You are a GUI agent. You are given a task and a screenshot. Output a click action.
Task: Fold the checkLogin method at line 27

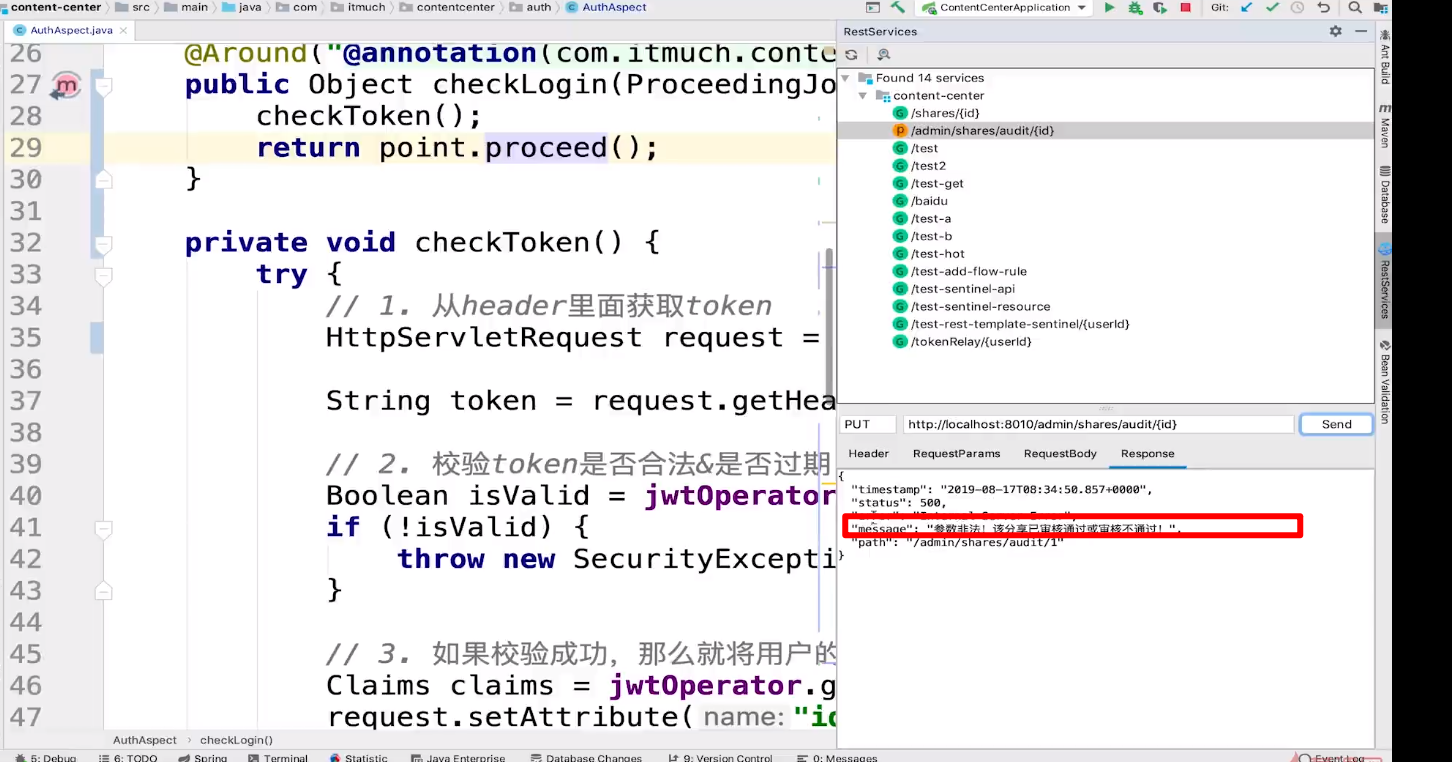pos(102,86)
